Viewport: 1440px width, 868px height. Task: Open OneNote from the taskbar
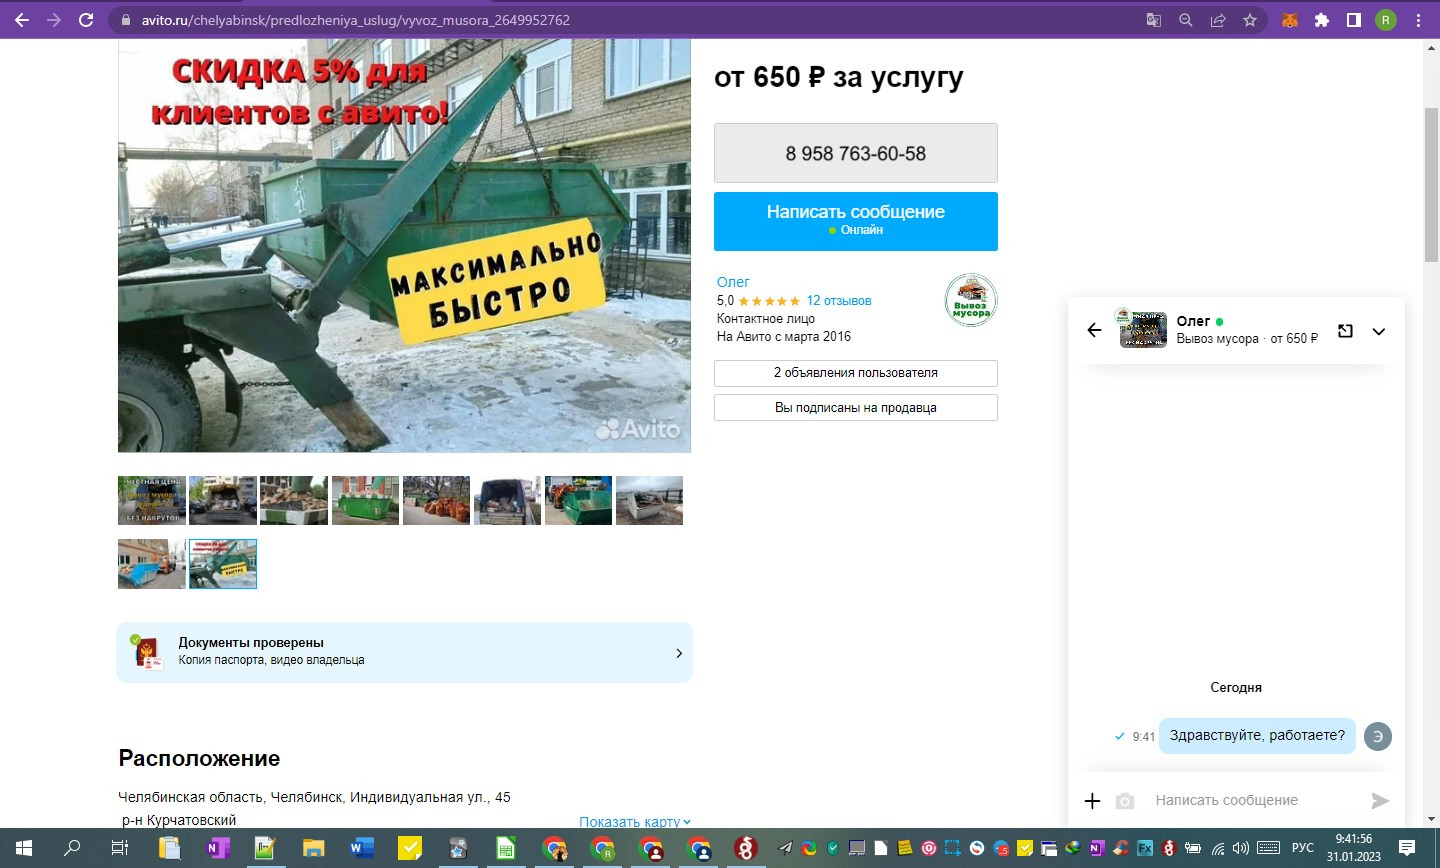pos(216,848)
